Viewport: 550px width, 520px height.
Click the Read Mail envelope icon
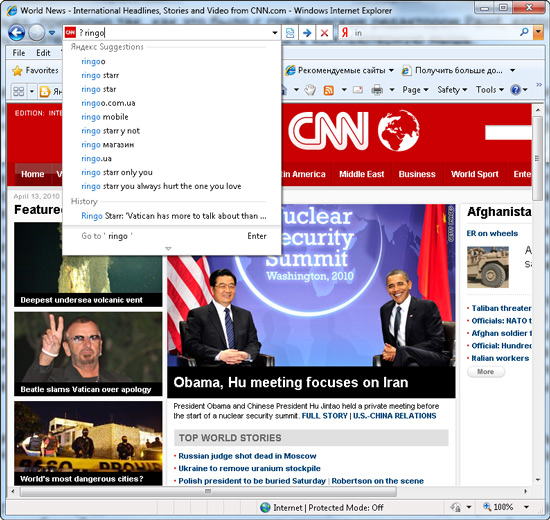coord(358,90)
